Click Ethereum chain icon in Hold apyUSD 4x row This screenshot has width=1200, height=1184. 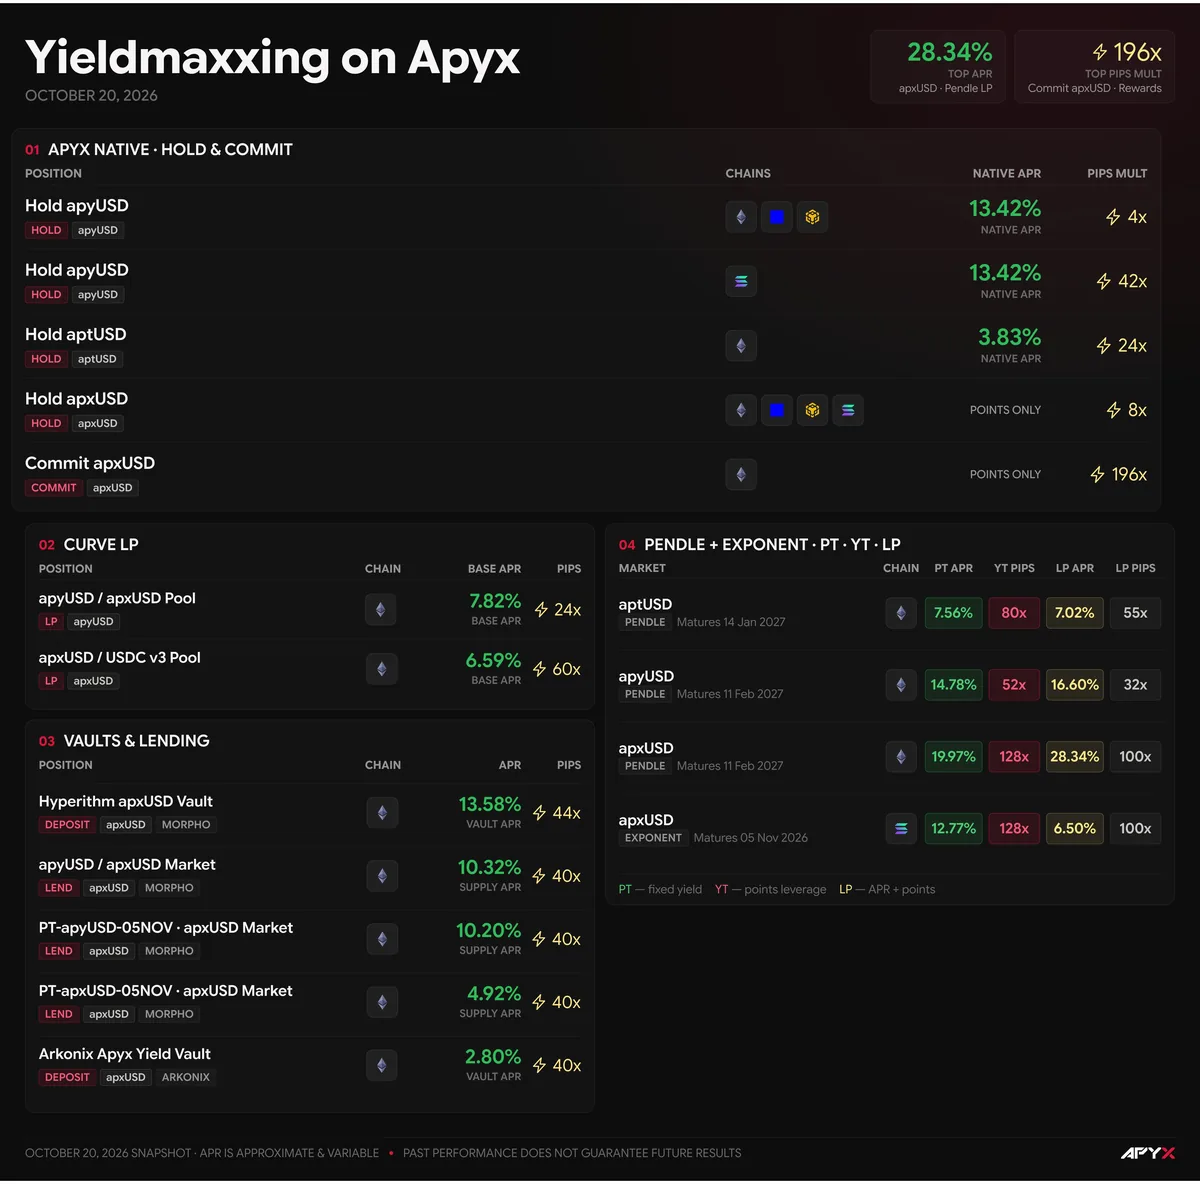[741, 217]
